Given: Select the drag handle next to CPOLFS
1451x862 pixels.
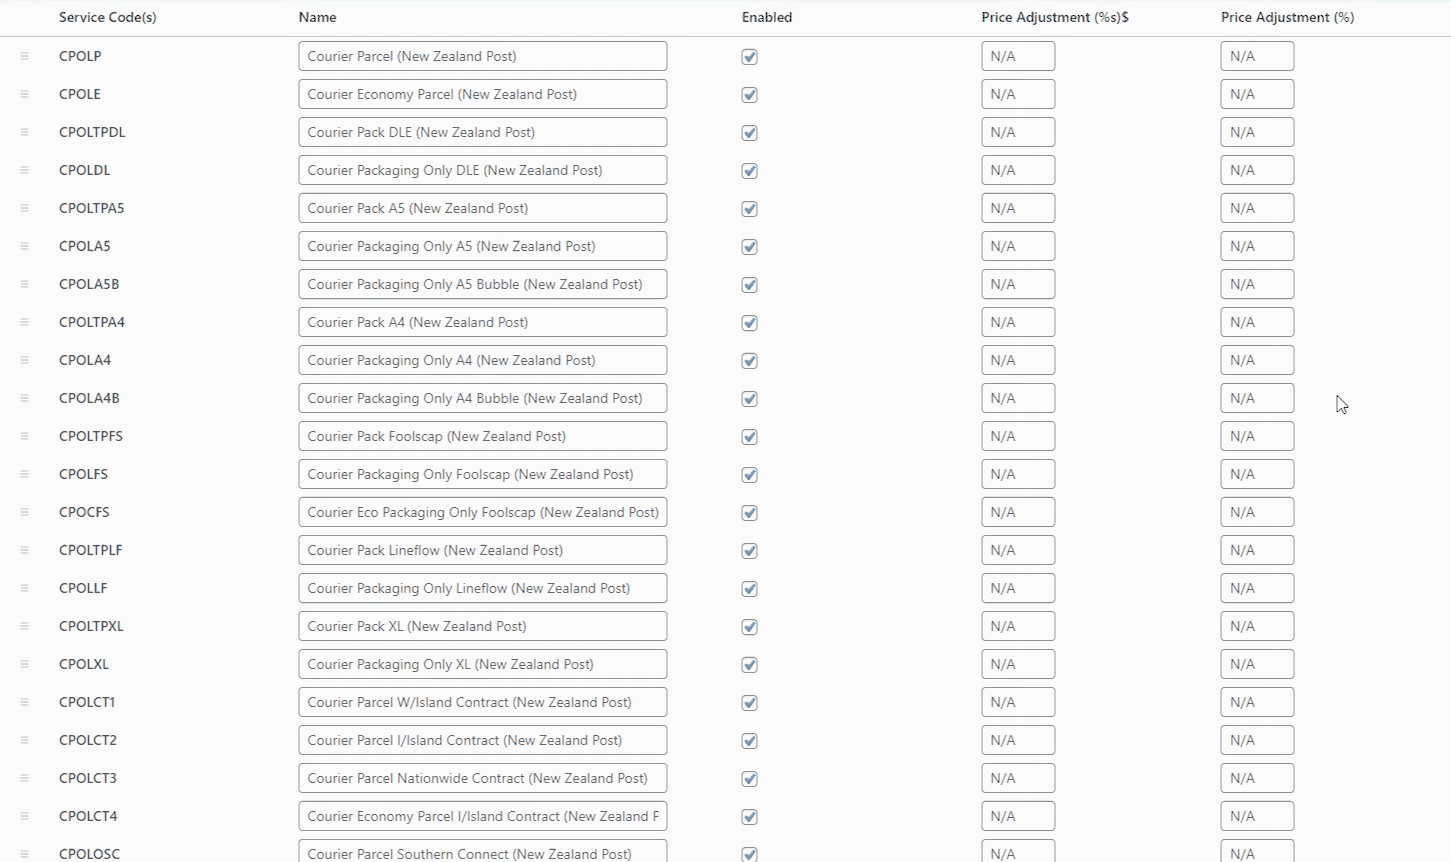Looking at the screenshot, I should 24,474.
